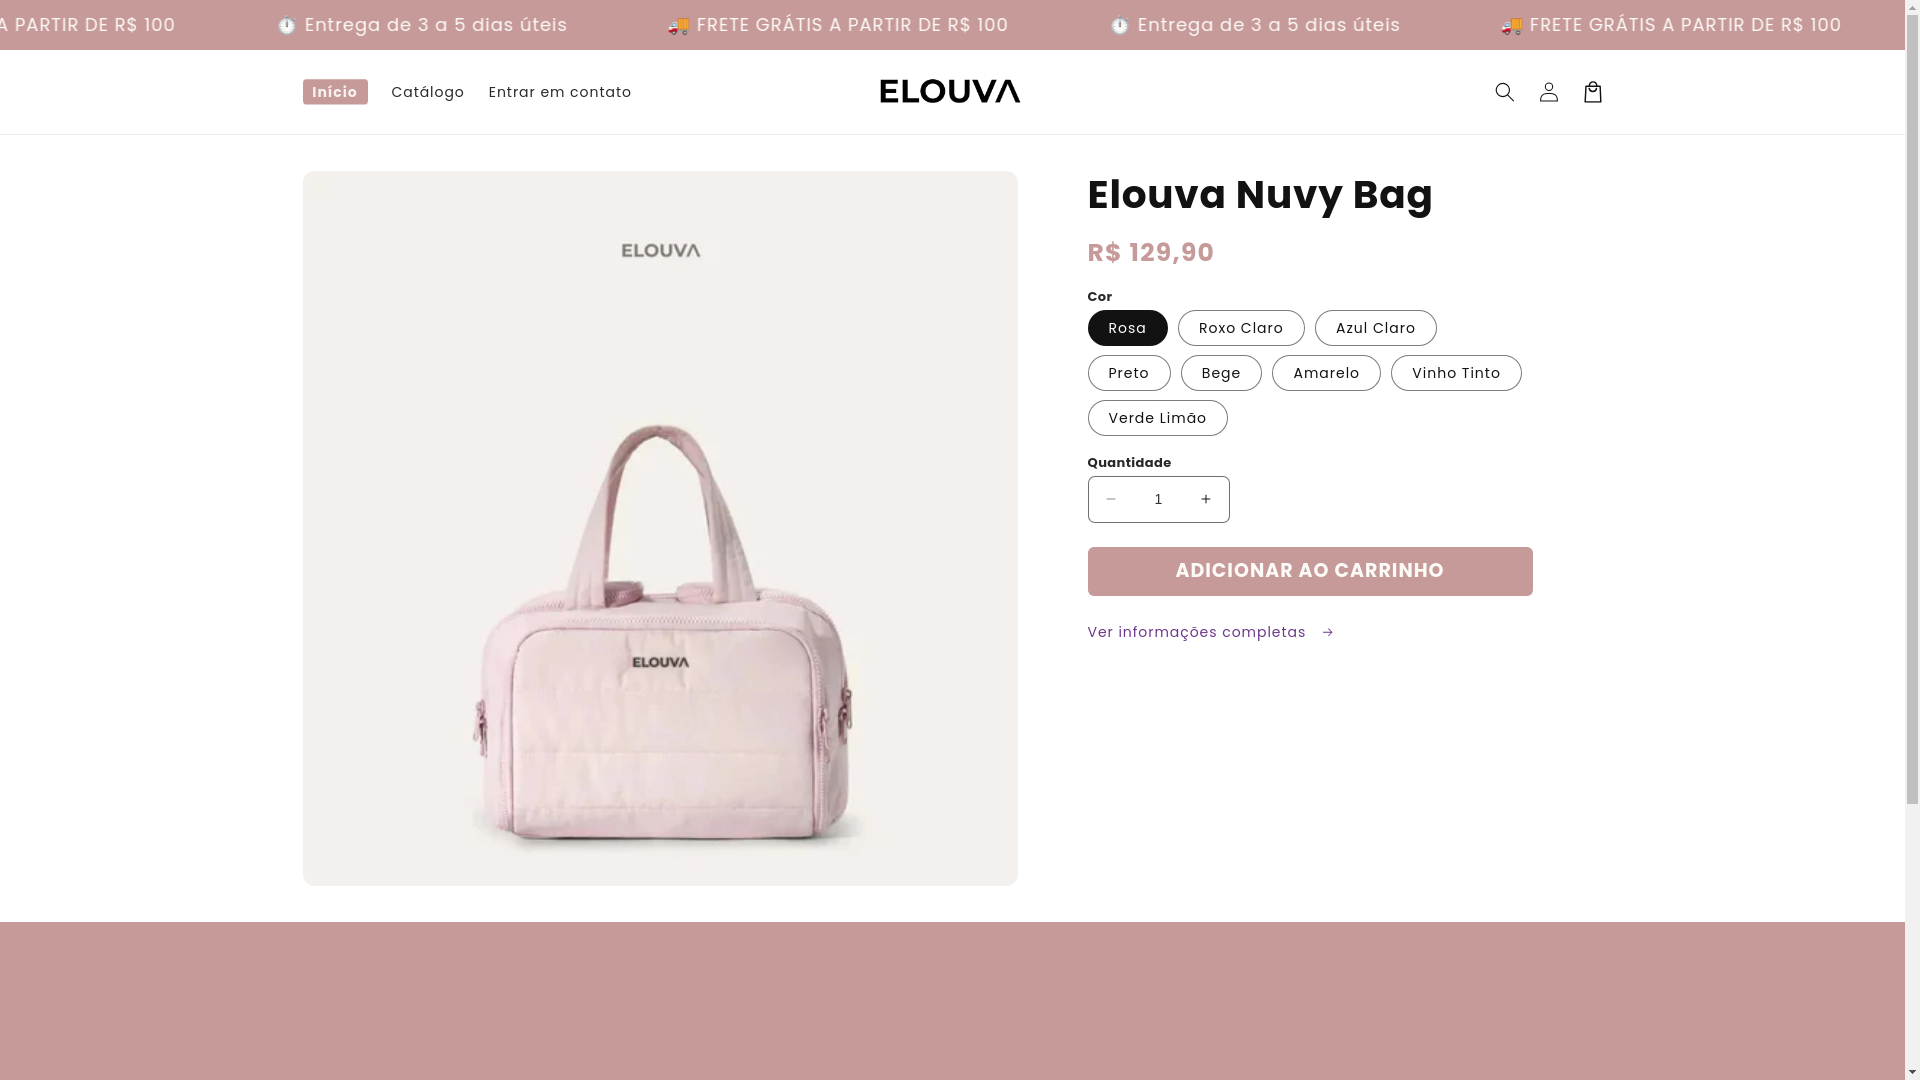Pick the Preto color option
1920x1080 pixels.
pyautogui.click(x=1128, y=373)
